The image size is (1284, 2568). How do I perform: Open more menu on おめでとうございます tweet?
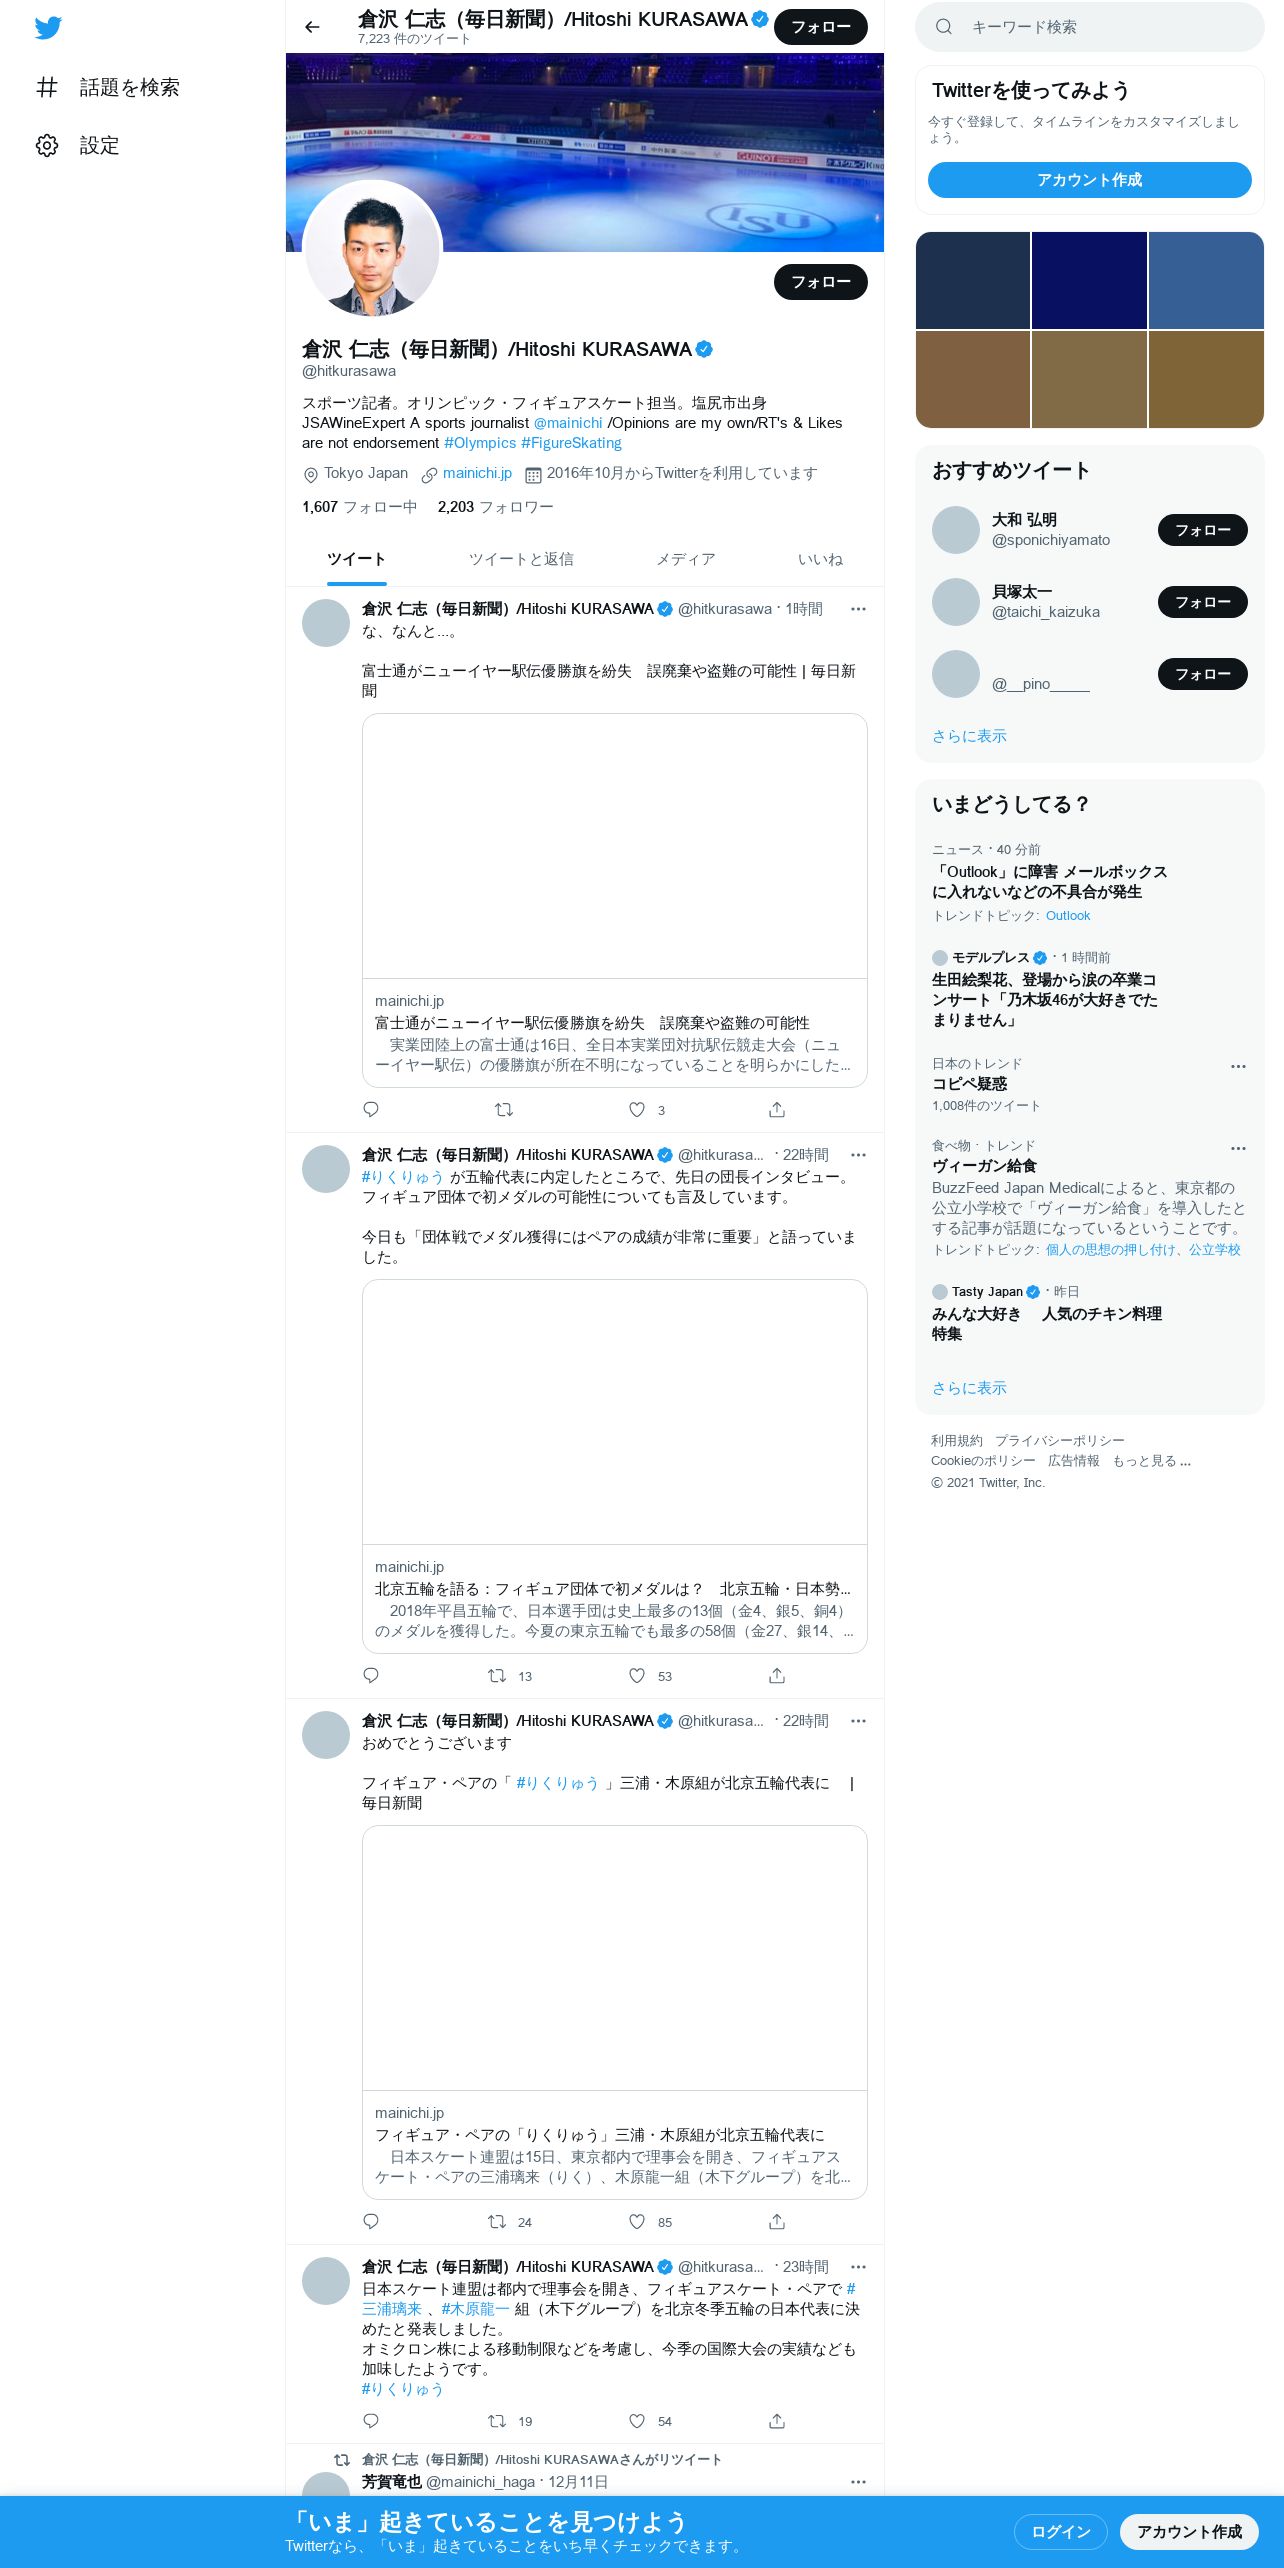(x=858, y=1721)
